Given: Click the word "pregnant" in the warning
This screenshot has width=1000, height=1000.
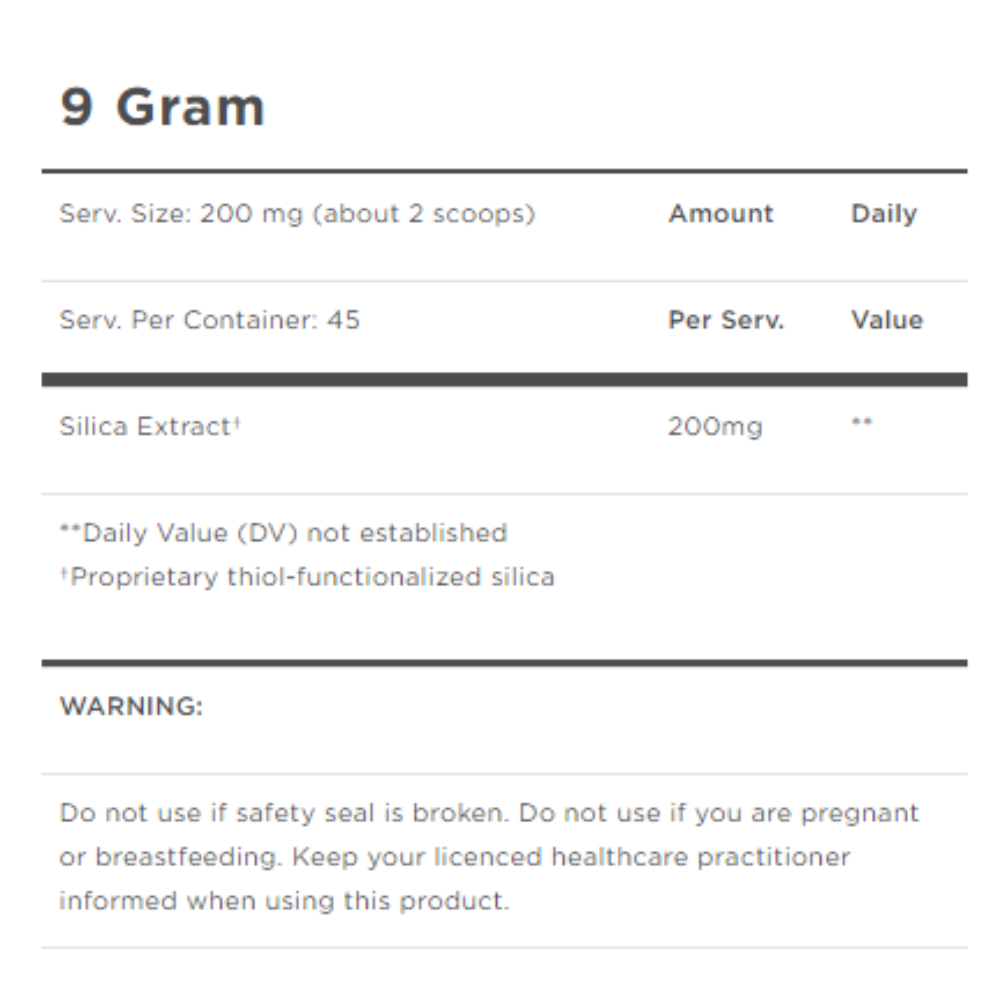Looking at the screenshot, I should pos(859,813).
